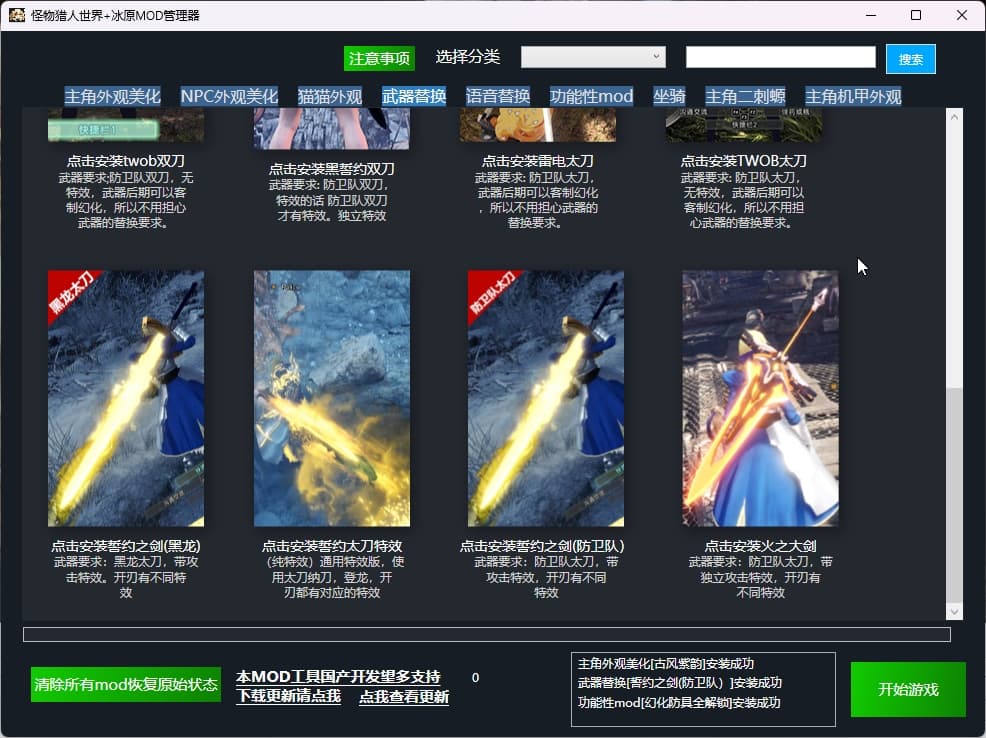Switch to the 坐骑 tab

click(669, 97)
